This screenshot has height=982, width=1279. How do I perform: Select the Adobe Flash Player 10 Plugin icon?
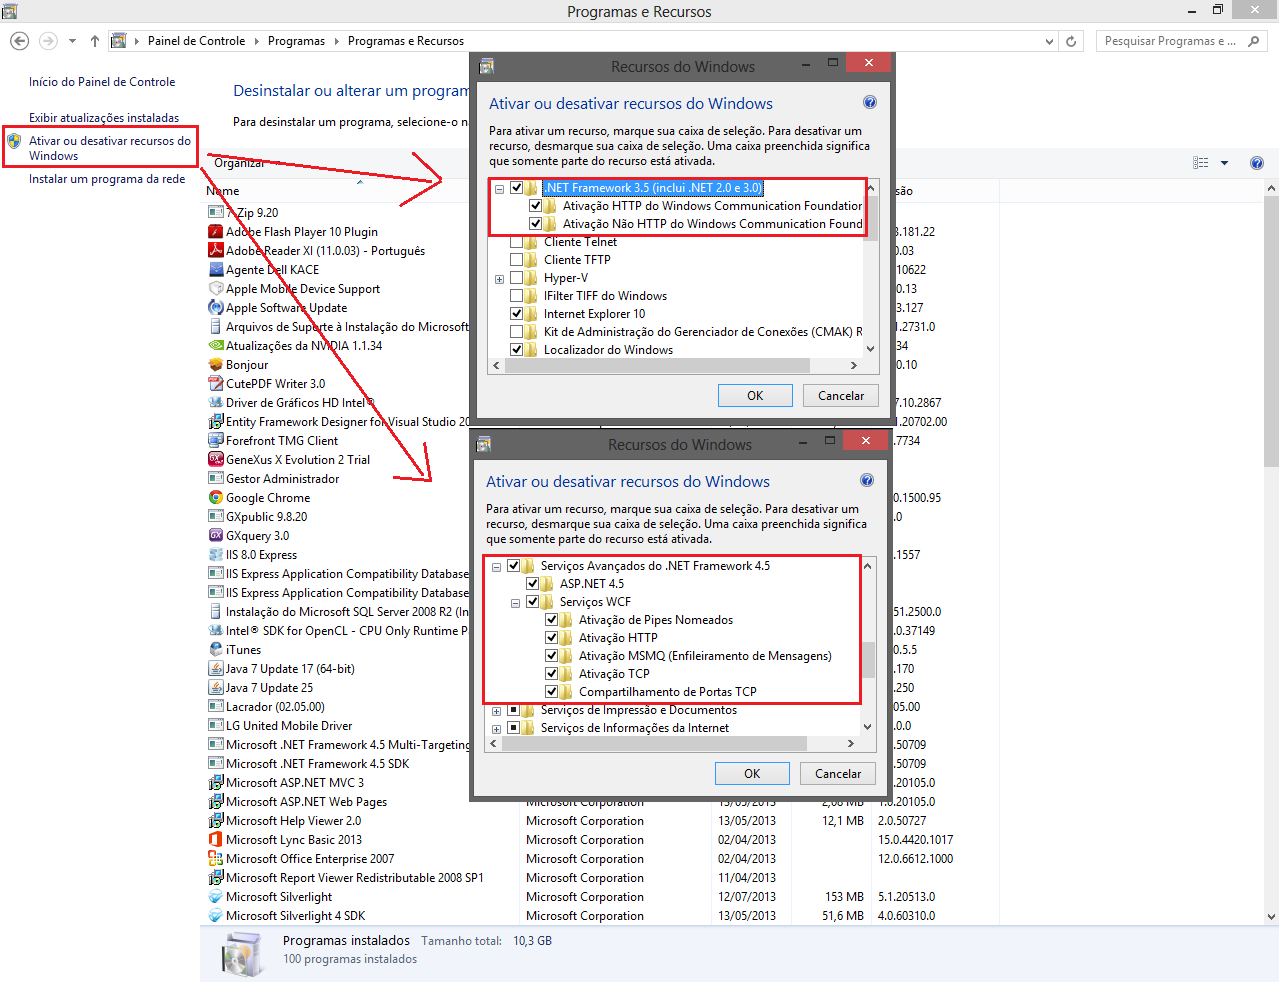point(215,231)
